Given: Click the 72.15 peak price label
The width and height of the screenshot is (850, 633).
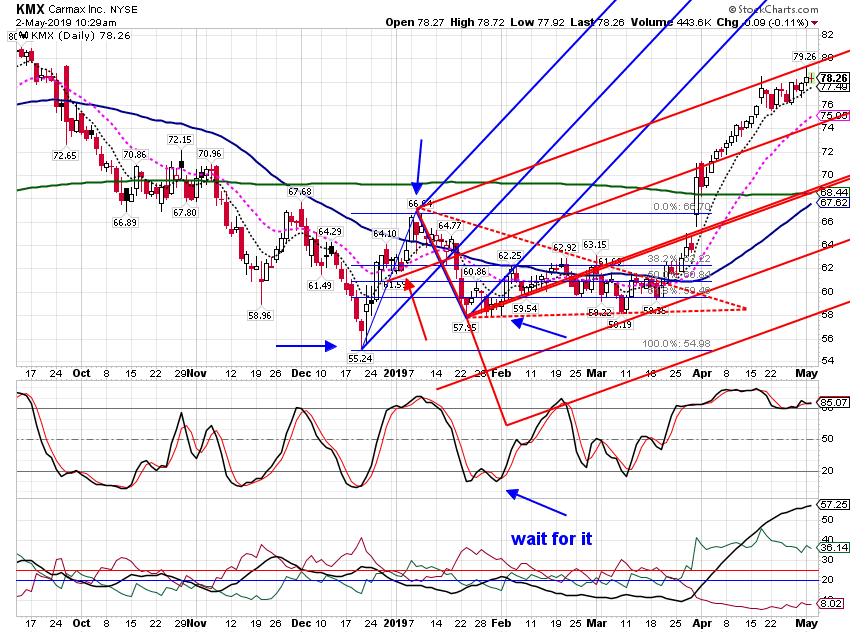Looking at the screenshot, I should (180, 140).
